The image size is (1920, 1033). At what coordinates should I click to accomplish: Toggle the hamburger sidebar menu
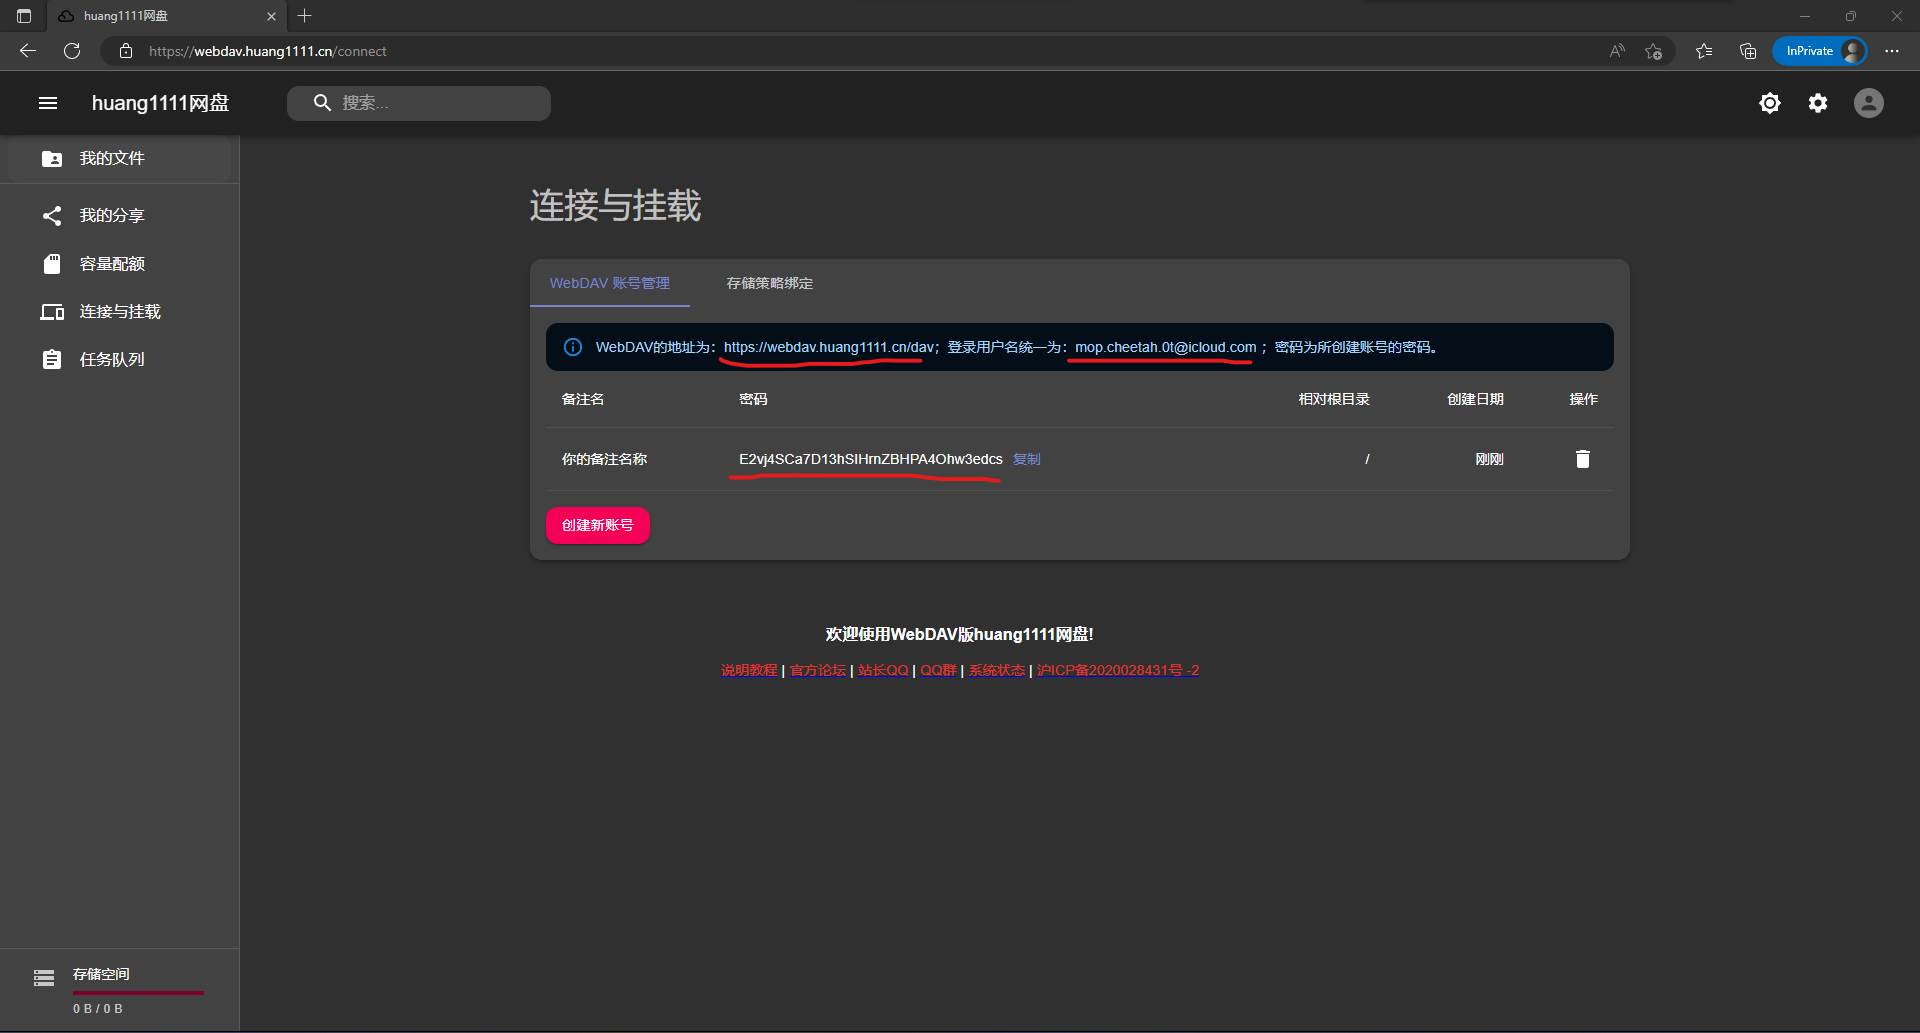(x=47, y=103)
